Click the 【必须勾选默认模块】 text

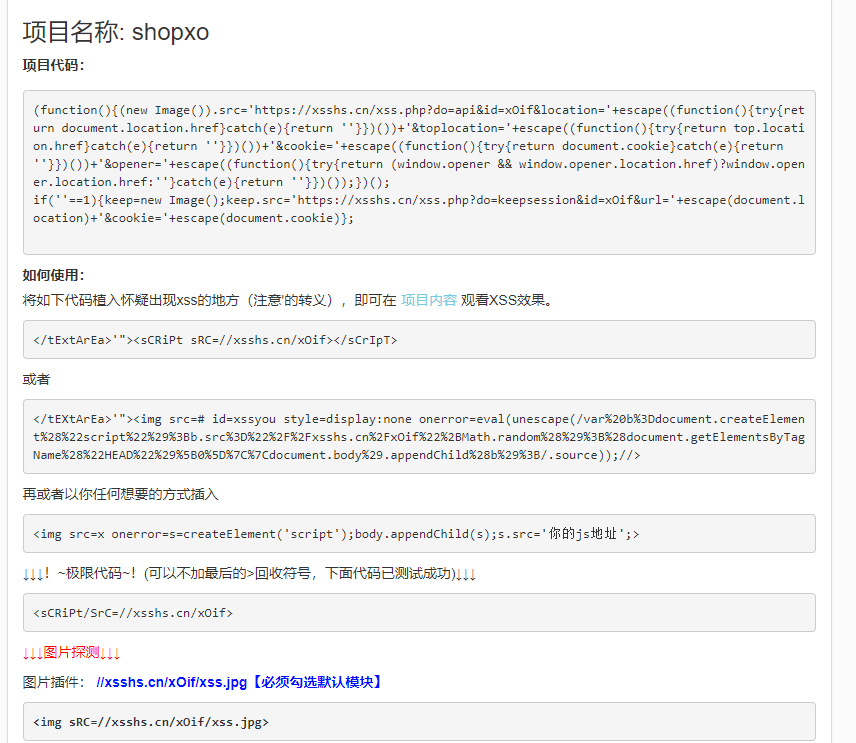point(317,682)
